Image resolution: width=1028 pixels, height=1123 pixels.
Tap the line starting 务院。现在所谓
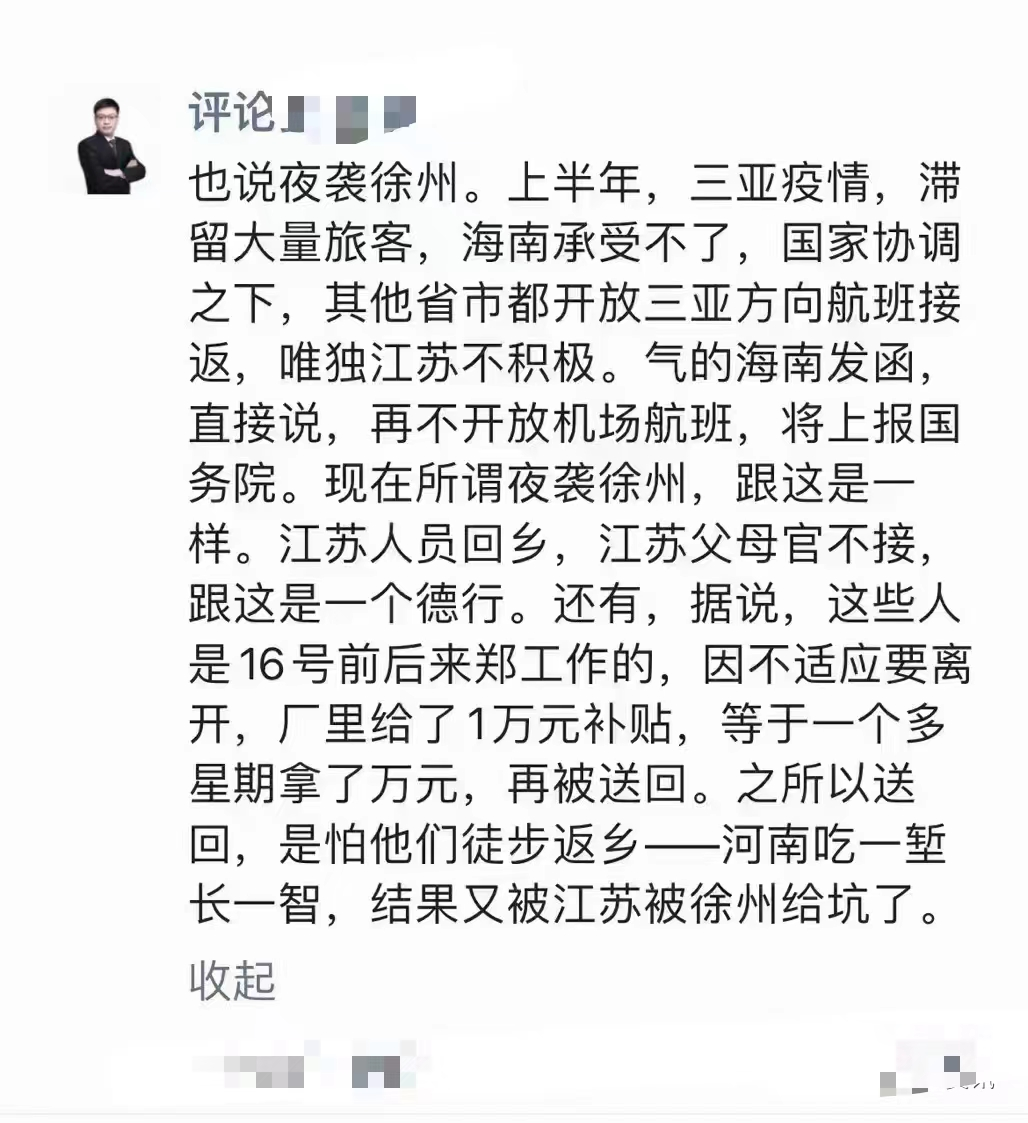click(552, 484)
